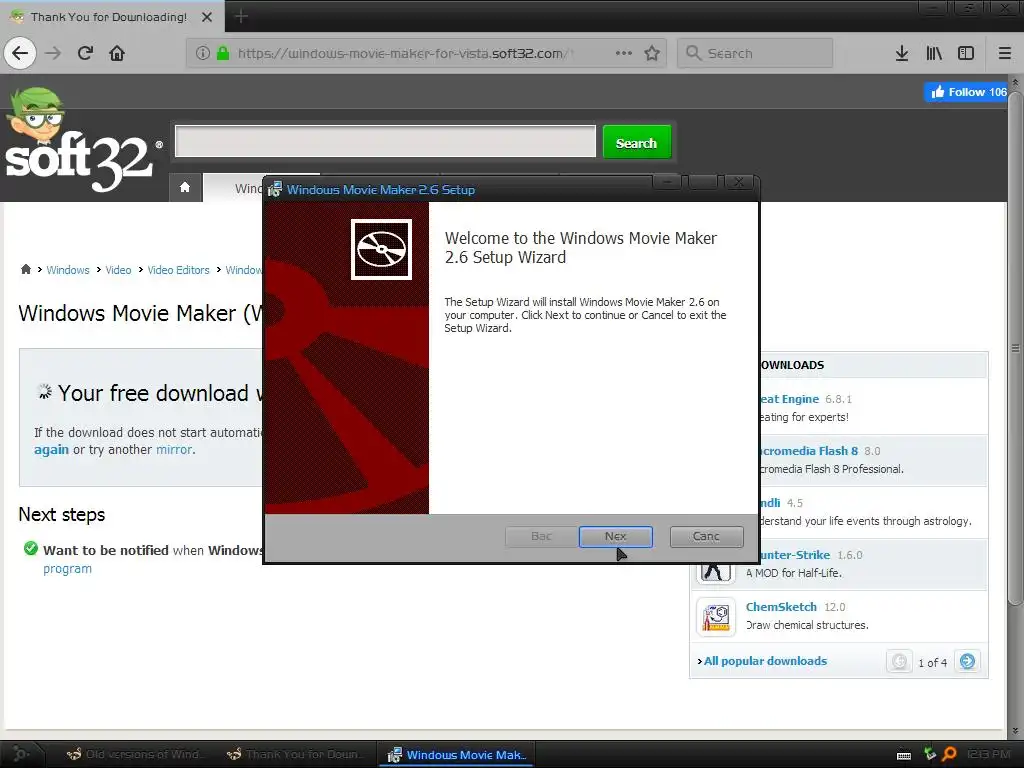
Task: Click the 'again' download link
Action: 51,449
